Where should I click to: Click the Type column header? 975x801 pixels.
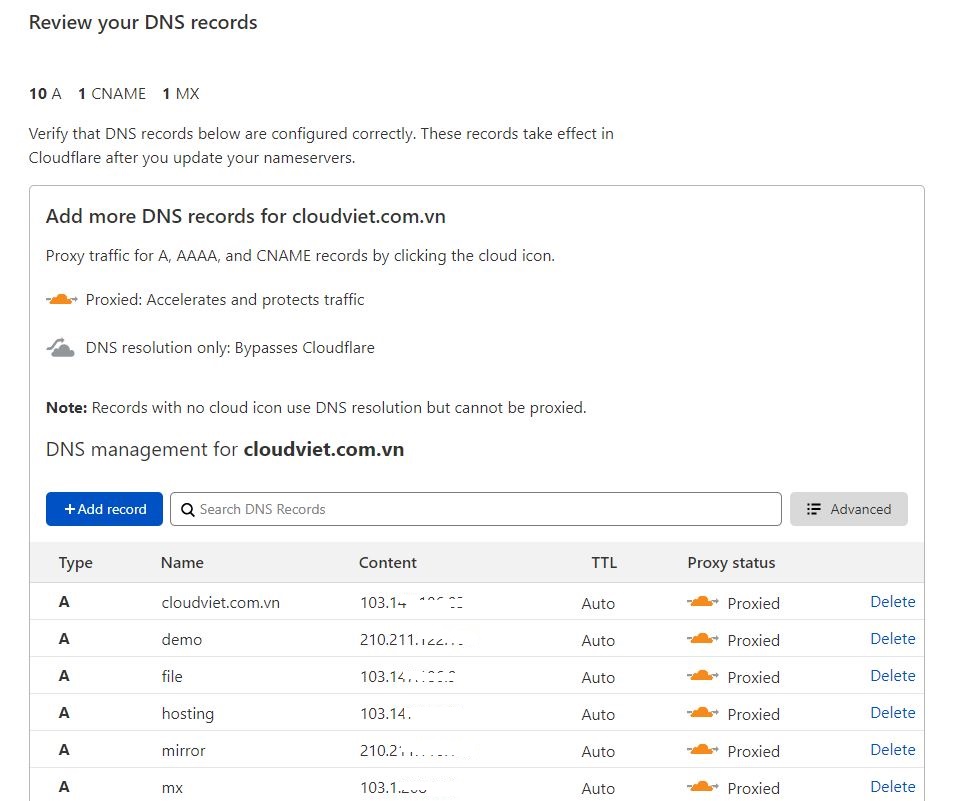click(75, 563)
